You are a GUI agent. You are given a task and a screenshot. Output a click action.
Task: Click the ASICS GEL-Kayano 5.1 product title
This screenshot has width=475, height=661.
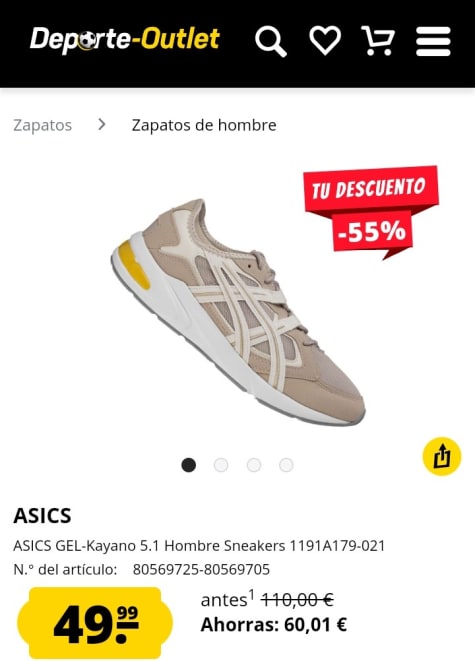(x=199, y=546)
